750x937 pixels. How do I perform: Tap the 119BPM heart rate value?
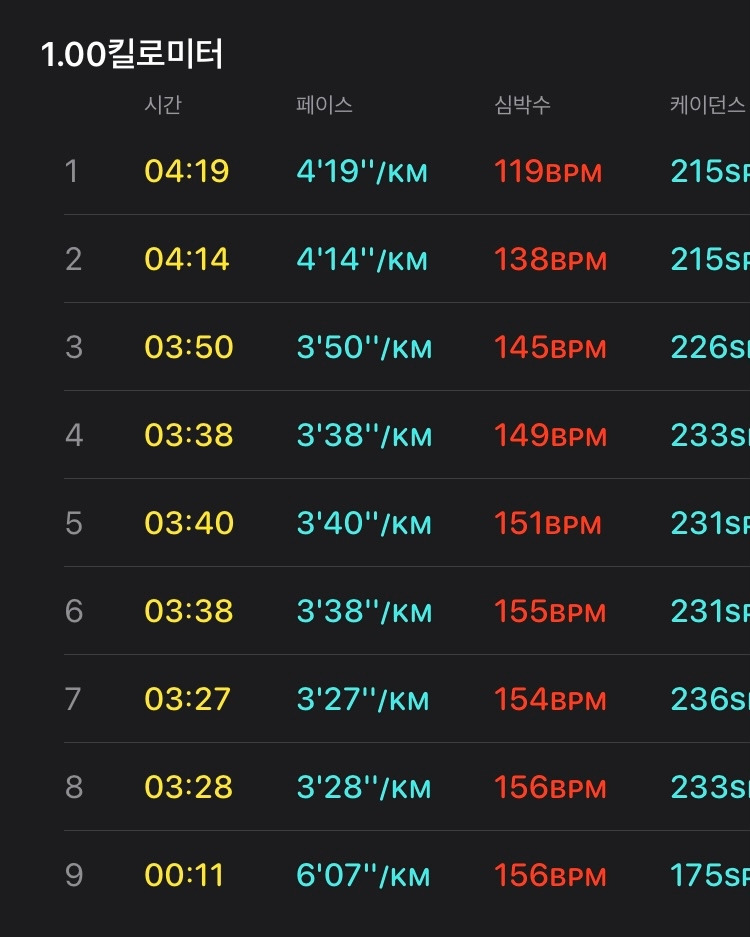(548, 172)
